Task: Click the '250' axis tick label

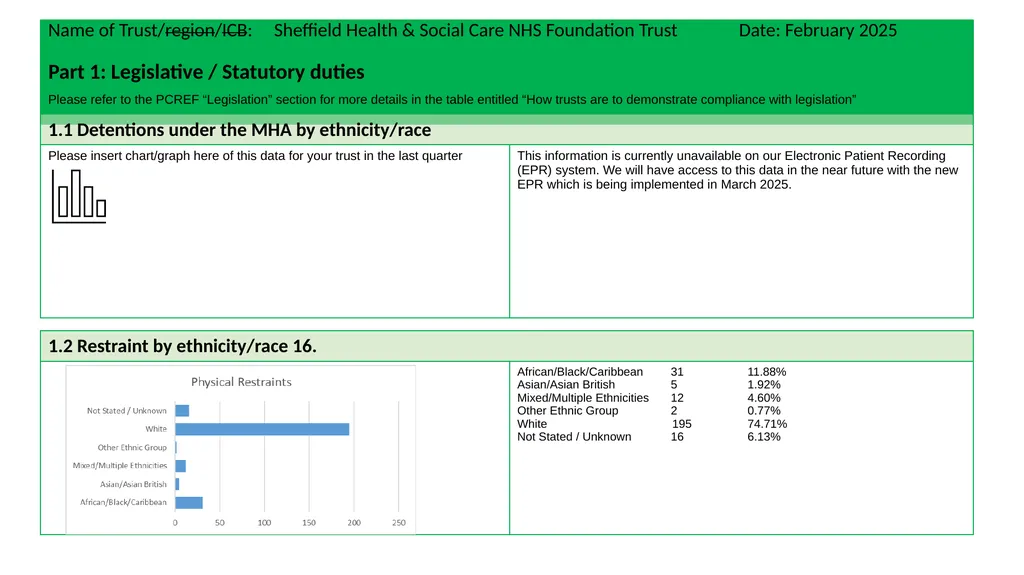Action: pyautogui.click(x=399, y=523)
